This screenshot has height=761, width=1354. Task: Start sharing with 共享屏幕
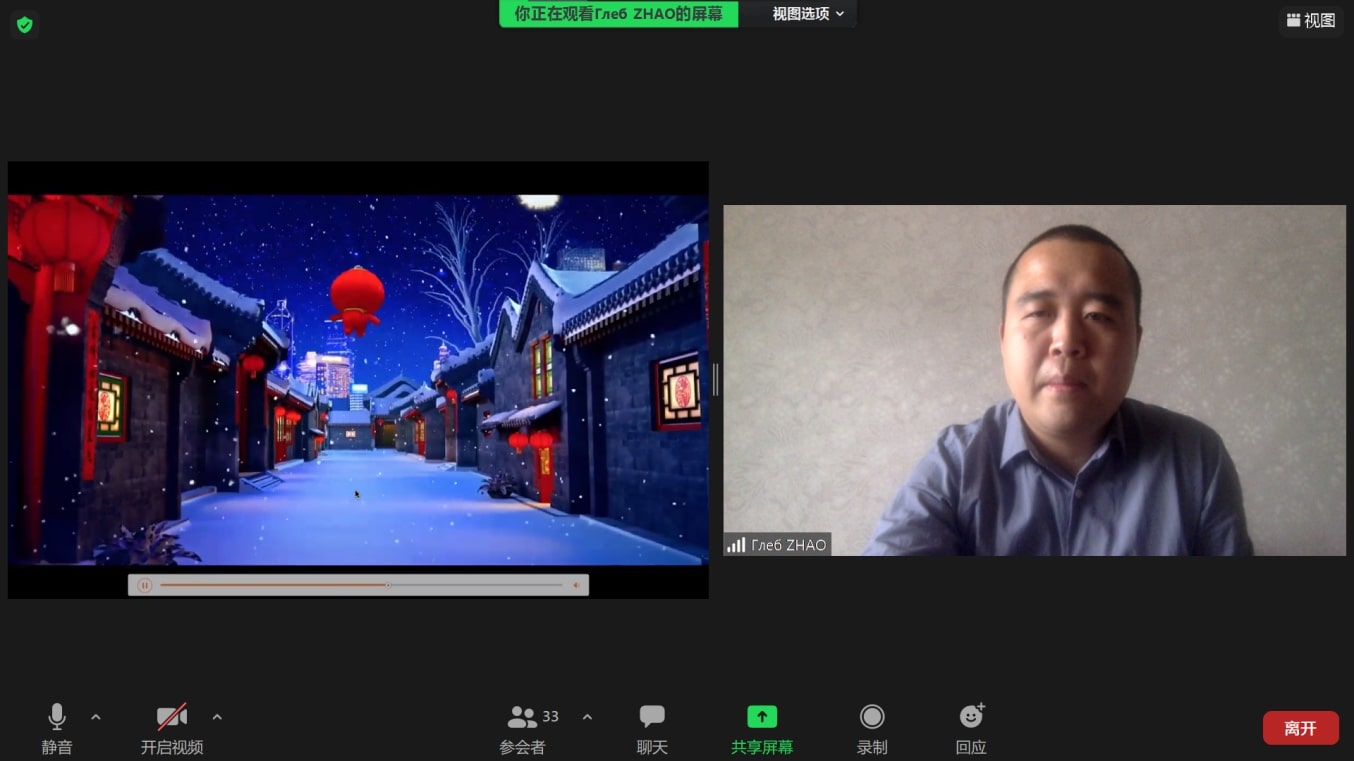762,729
